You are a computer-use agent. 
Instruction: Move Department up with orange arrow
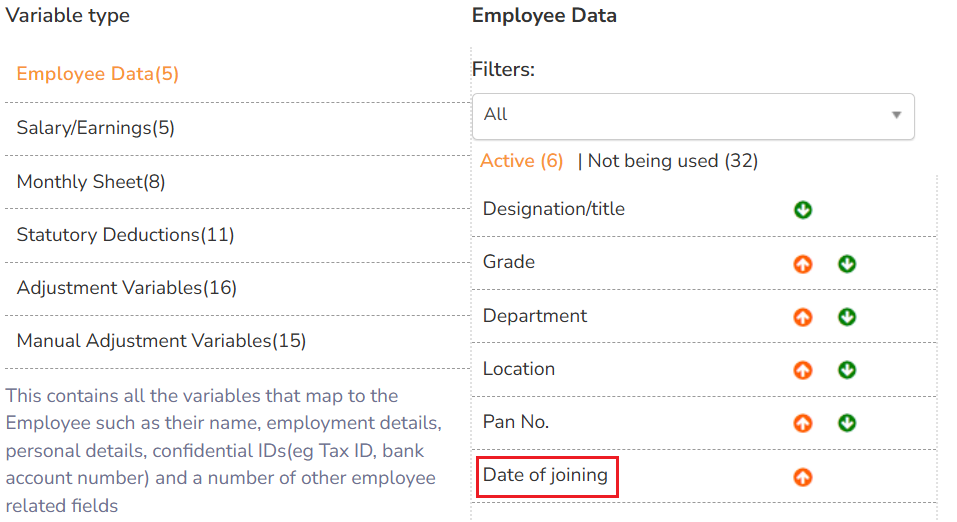coord(802,317)
